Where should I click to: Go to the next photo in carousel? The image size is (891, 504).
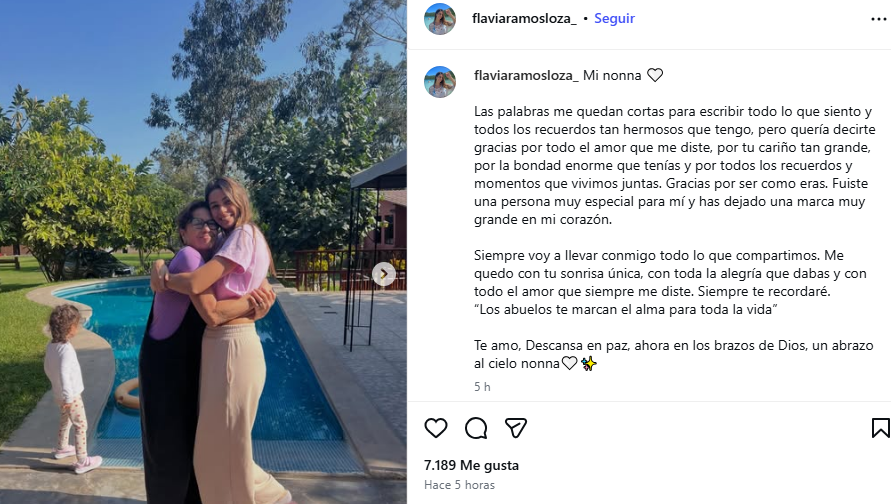pos(384,274)
